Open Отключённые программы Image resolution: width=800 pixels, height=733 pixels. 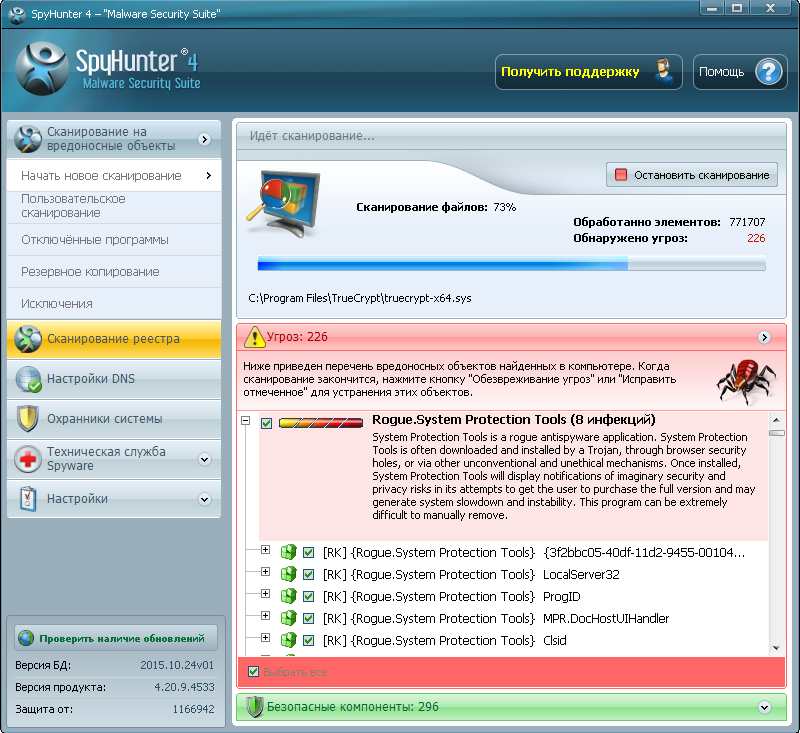tap(114, 240)
